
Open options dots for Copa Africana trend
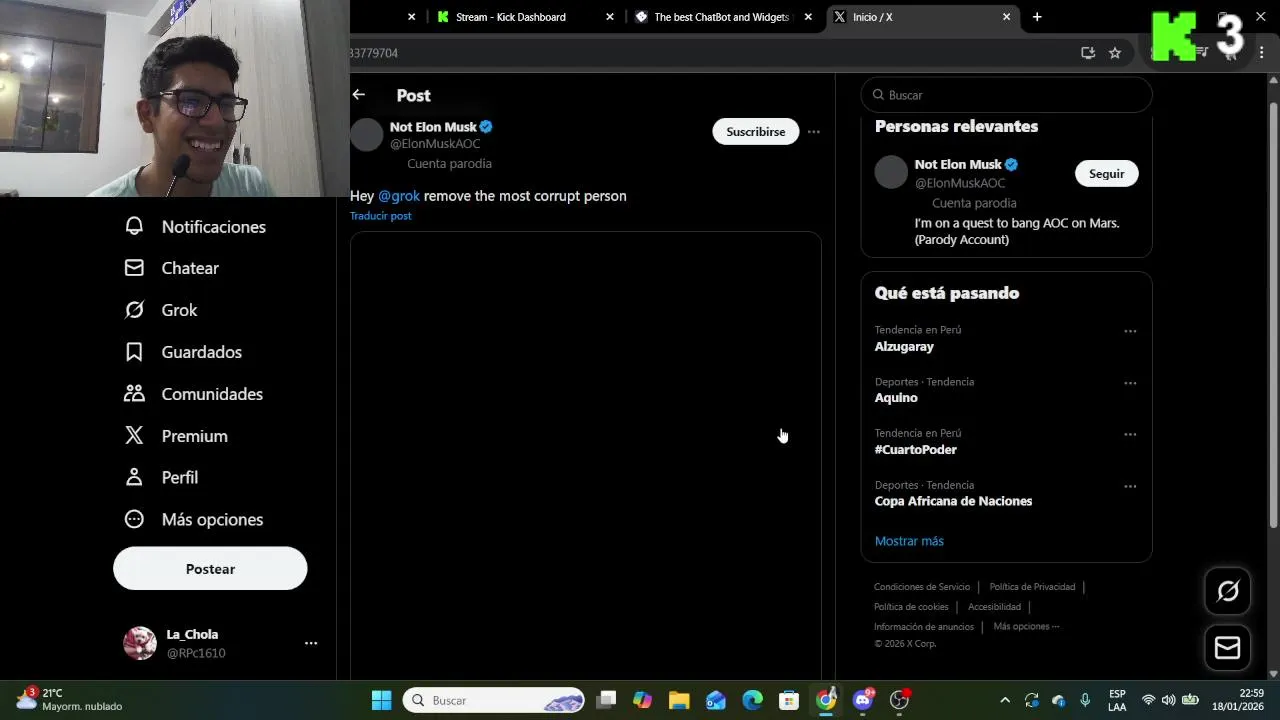(1130, 487)
